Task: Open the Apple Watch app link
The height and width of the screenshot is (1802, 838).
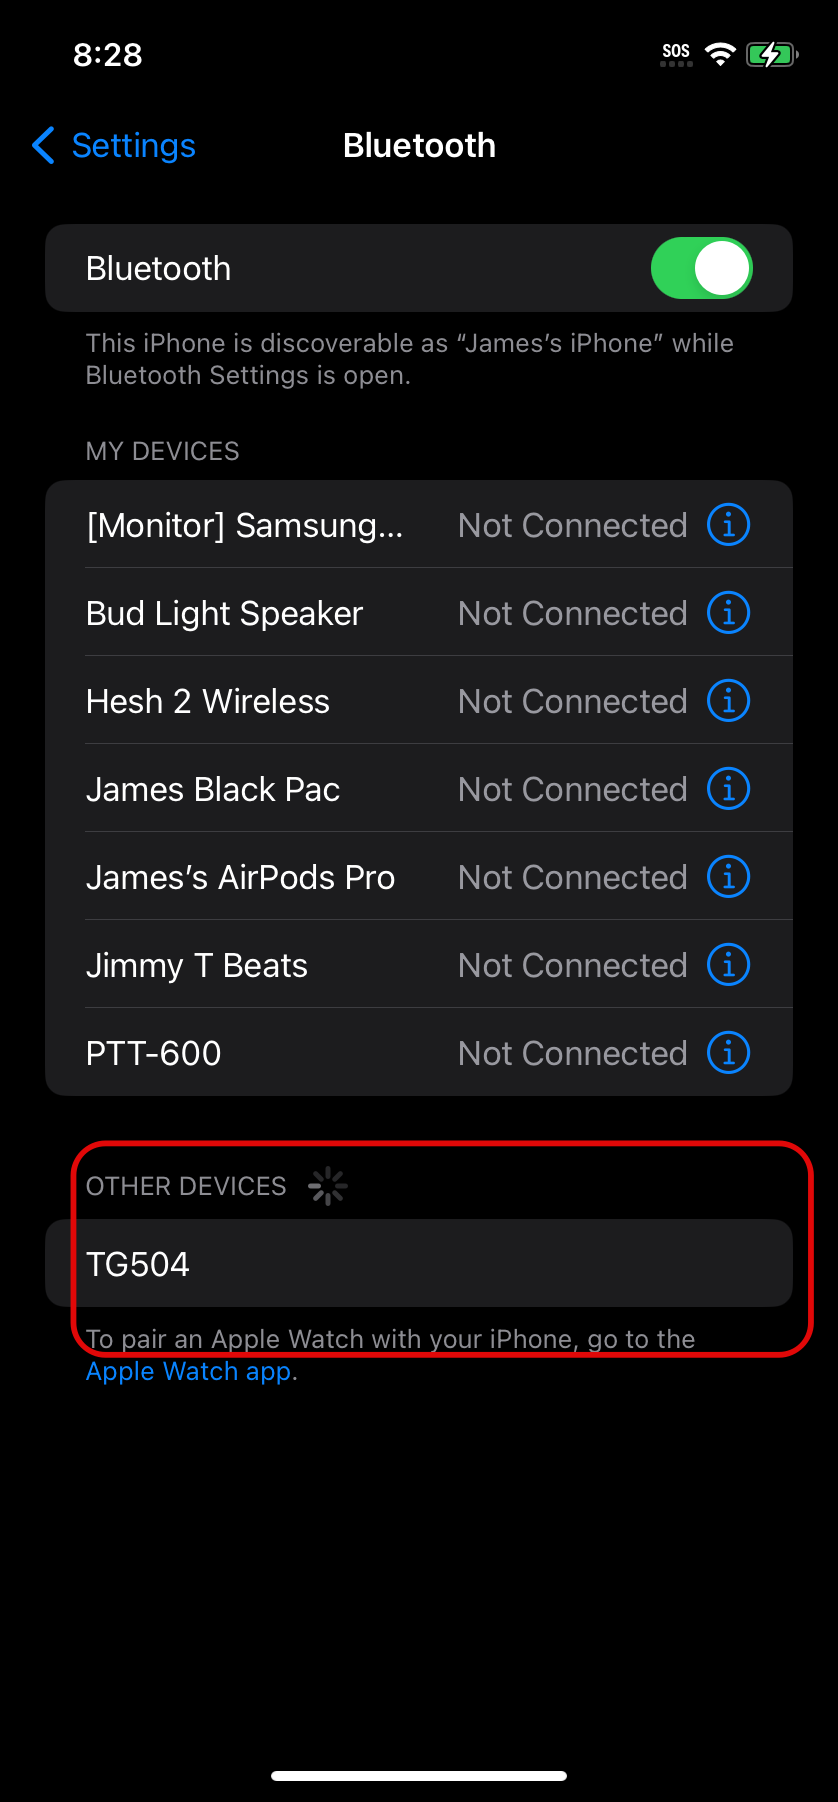Action: tap(191, 1371)
